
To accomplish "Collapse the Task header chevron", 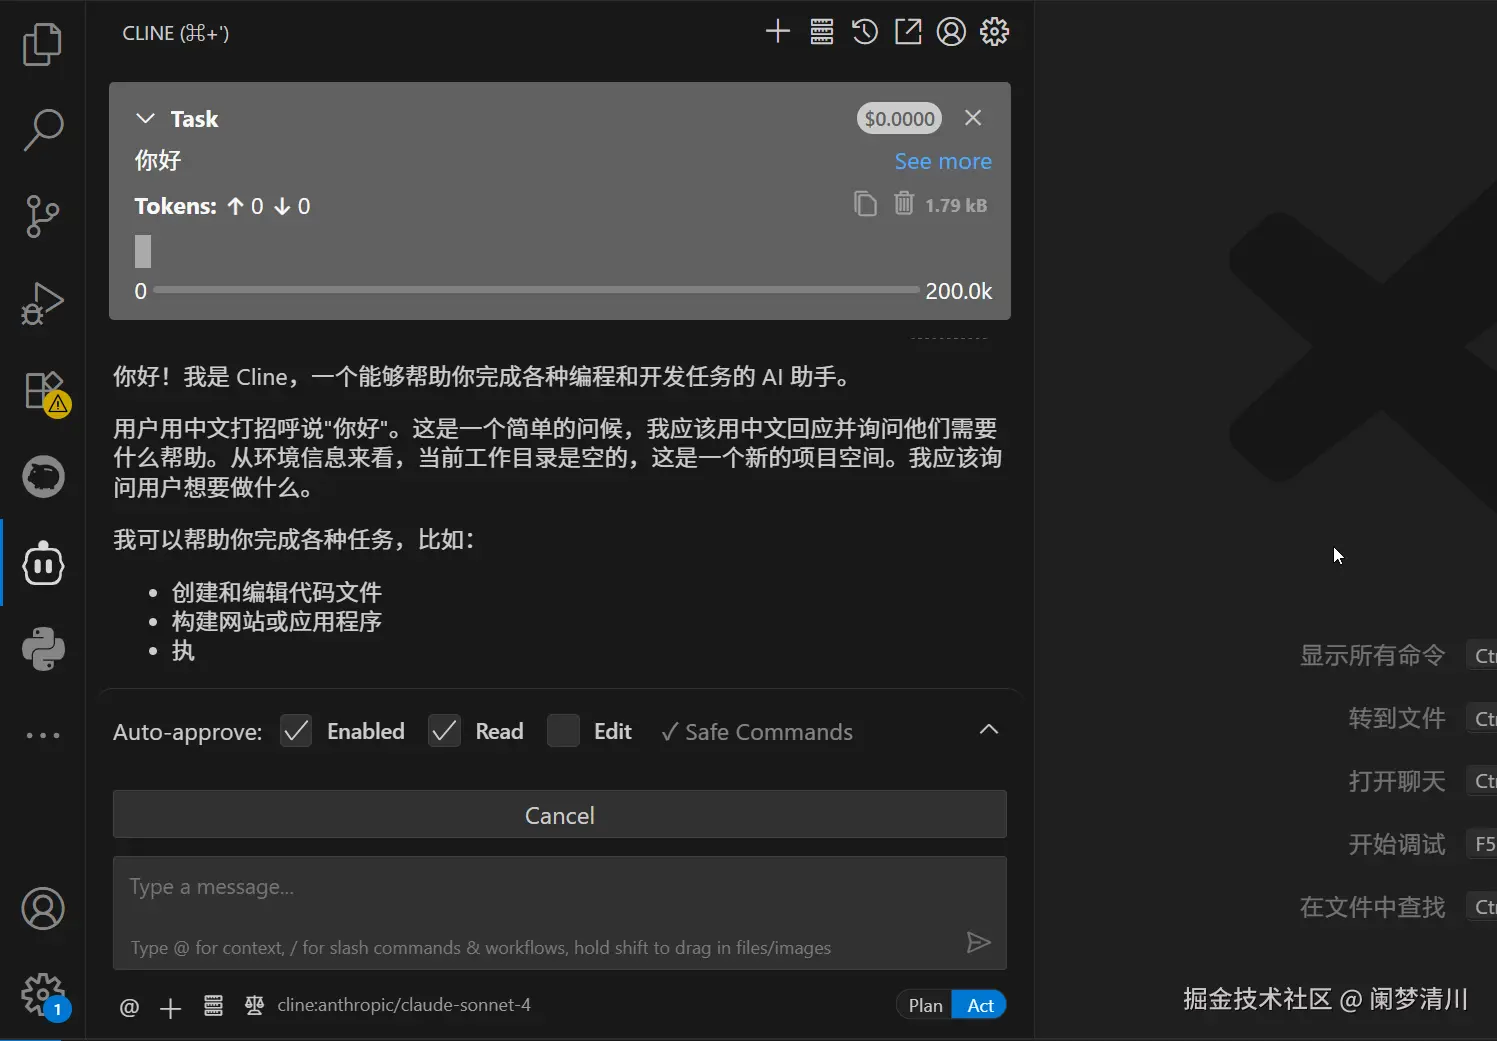I will click(145, 118).
